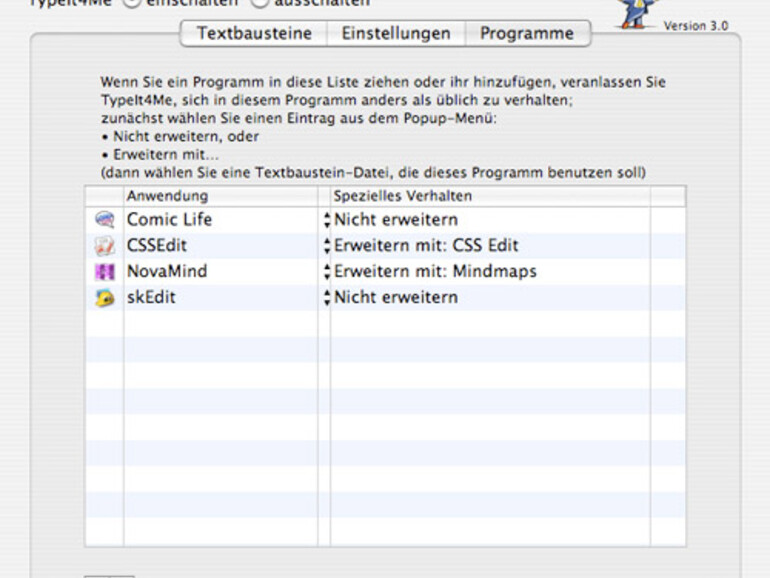Click 'Erweitern mit: Mindmaps' value
Image resolution: width=770 pixels, height=578 pixels.
(435, 272)
